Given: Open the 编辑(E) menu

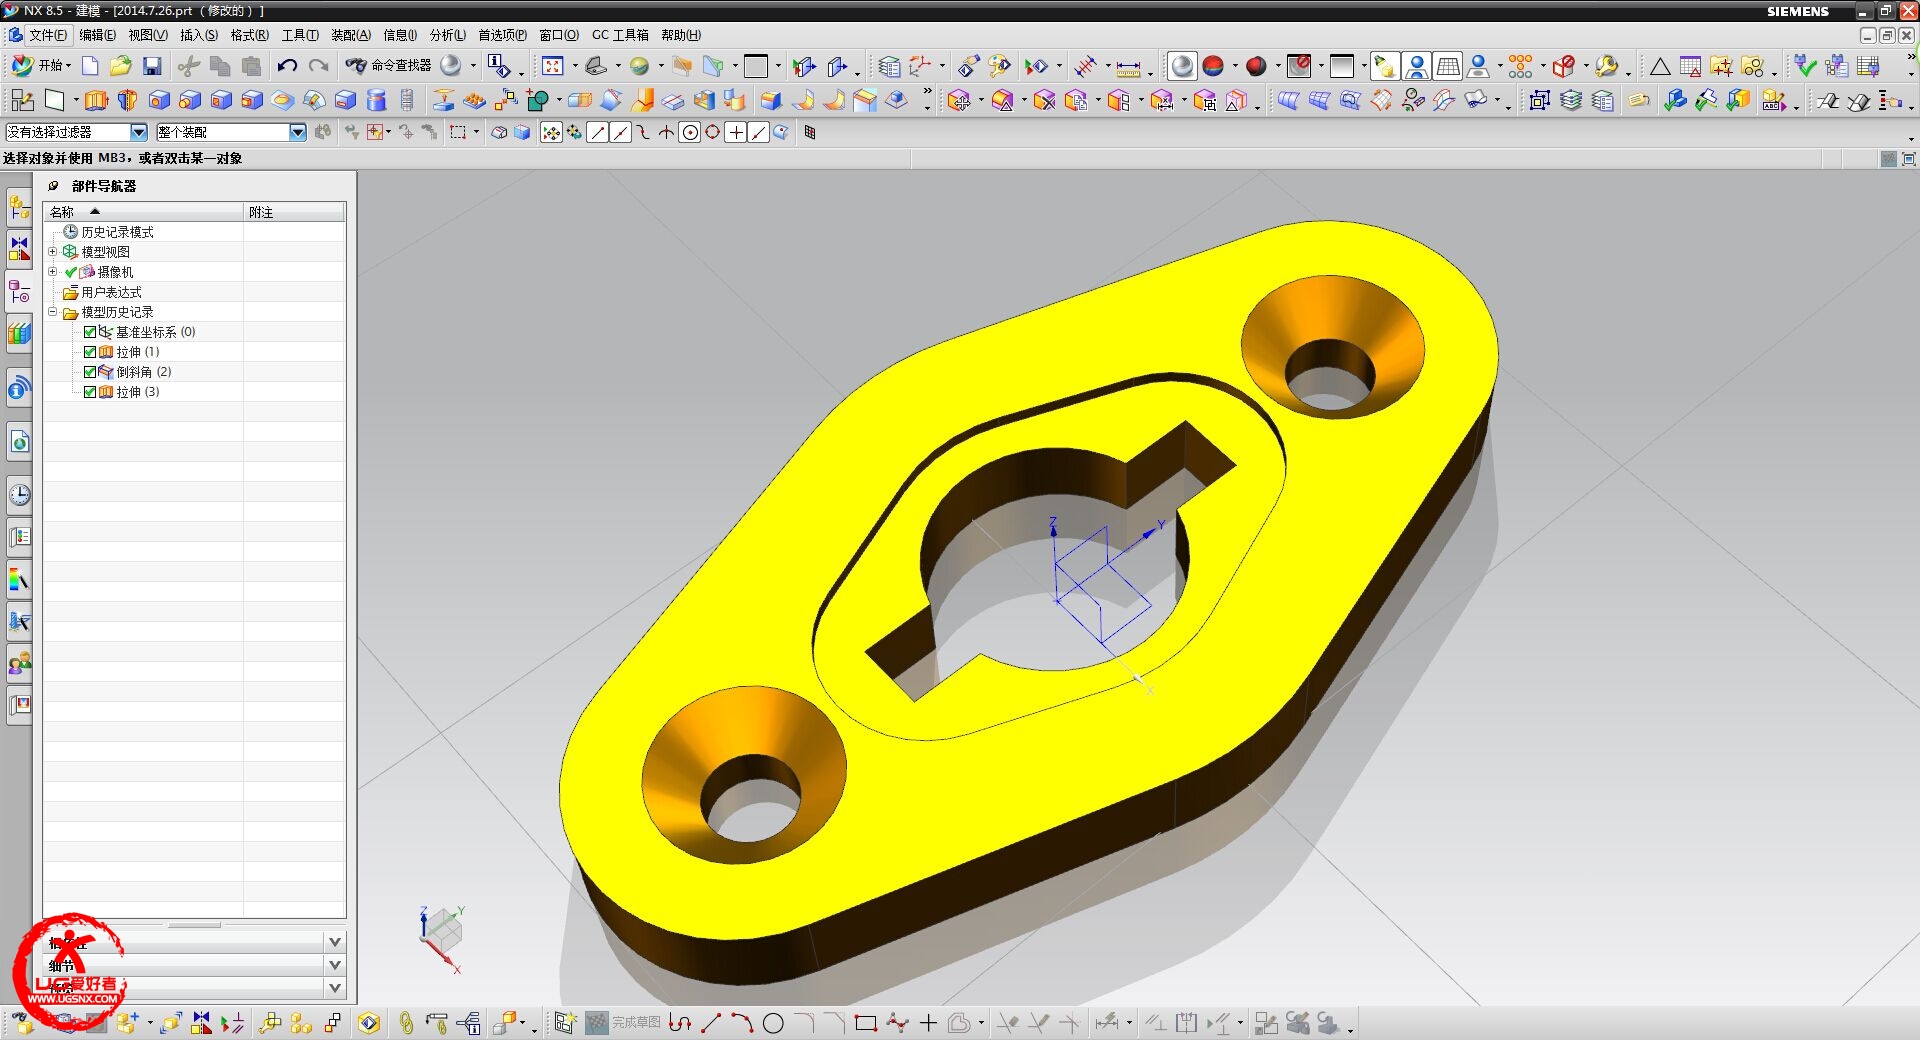Looking at the screenshot, I should pos(97,35).
